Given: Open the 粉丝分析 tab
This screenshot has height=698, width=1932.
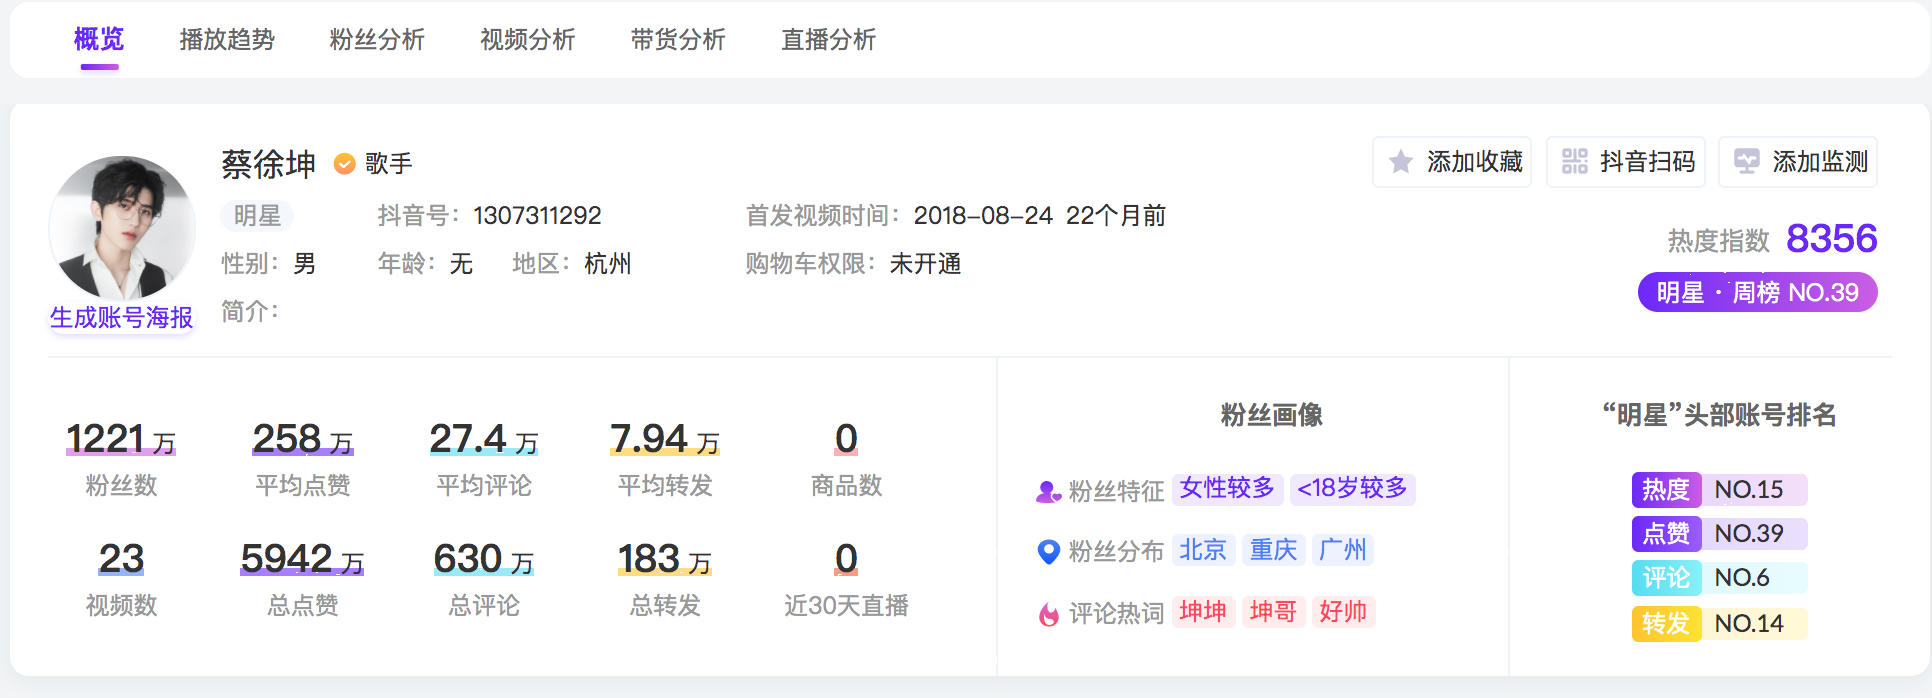Looking at the screenshot, I should (x=377, y=40).
